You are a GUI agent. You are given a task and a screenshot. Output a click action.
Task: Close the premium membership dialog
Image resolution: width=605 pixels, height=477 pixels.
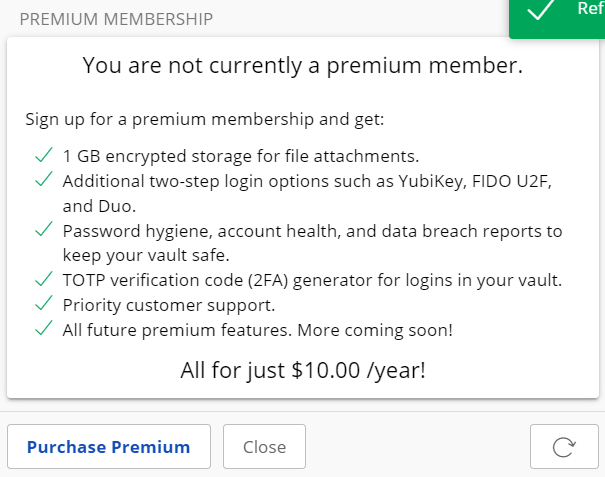[x=264, y=447]
